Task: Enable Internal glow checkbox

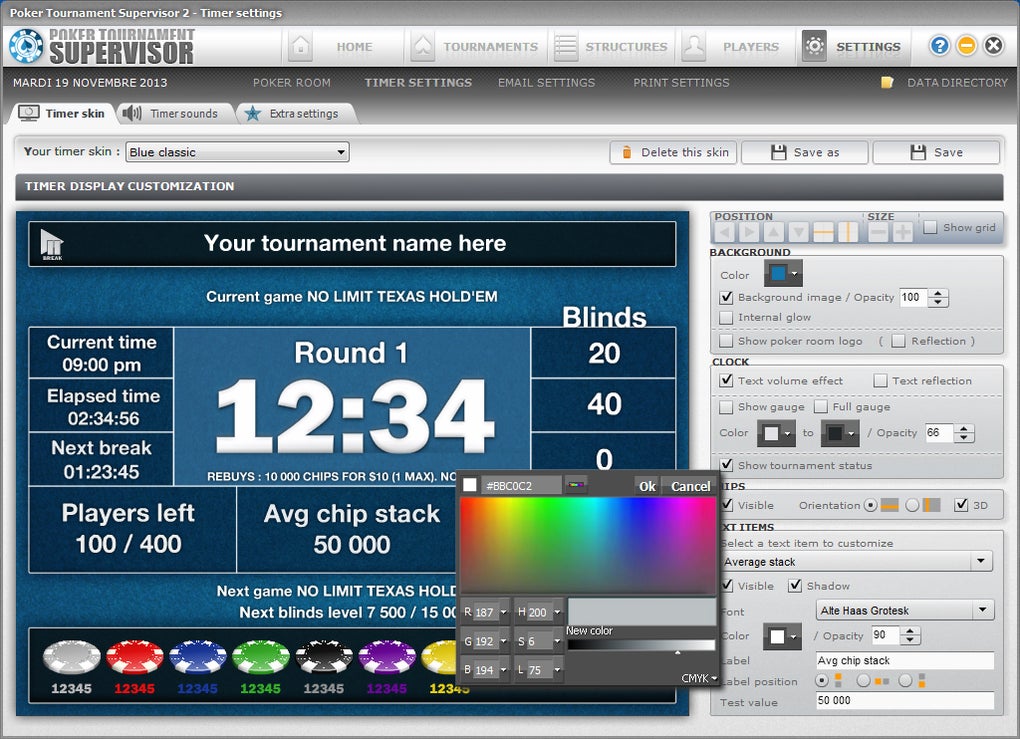Action: [727, 317]
